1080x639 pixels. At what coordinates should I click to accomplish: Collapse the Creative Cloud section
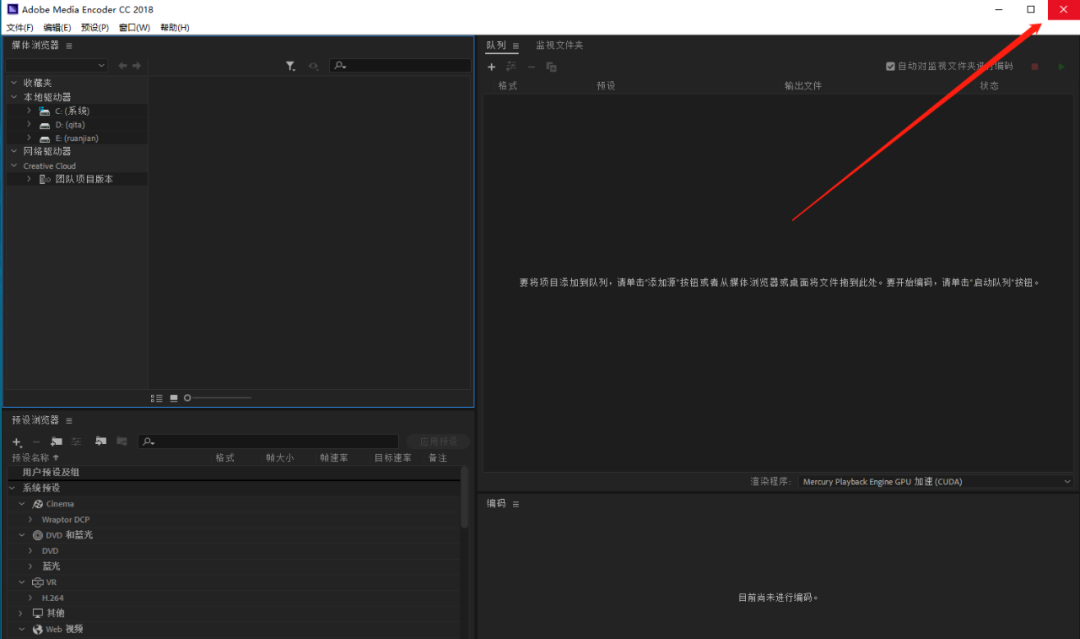coord(14,165)
